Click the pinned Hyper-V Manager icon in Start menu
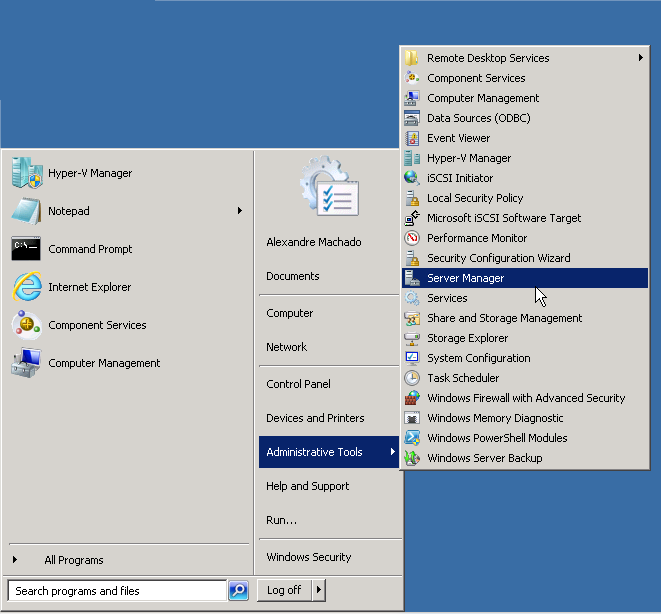 (27, 173)
